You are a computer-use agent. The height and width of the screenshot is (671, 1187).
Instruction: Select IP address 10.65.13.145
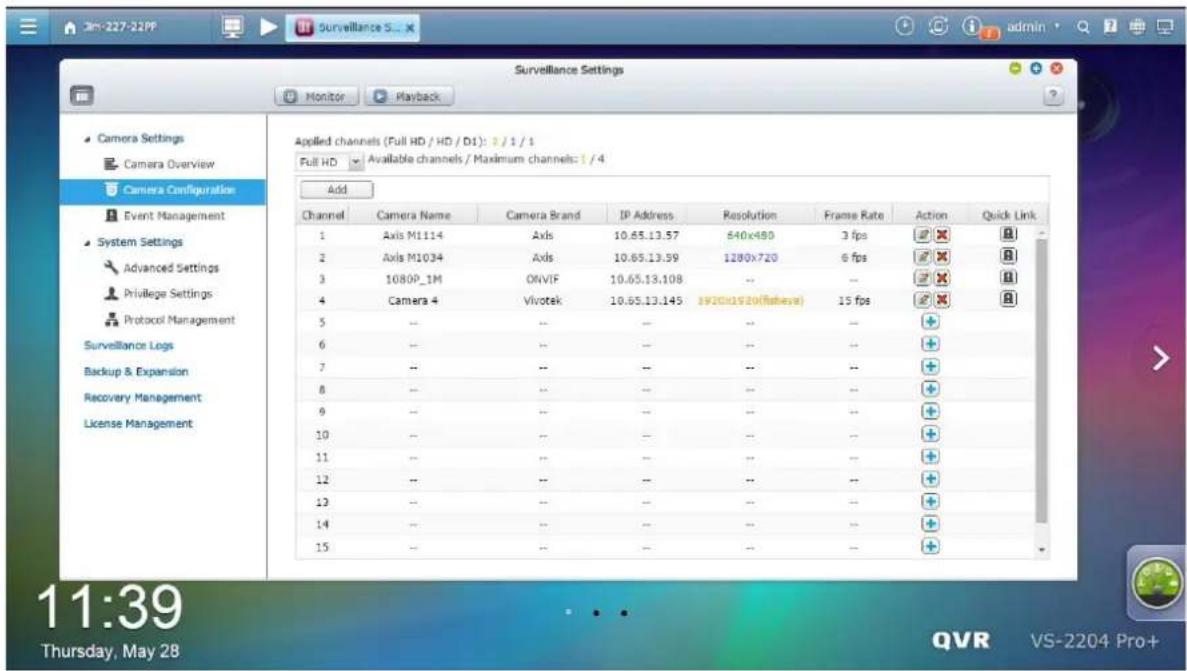click(x=646, y=301)
